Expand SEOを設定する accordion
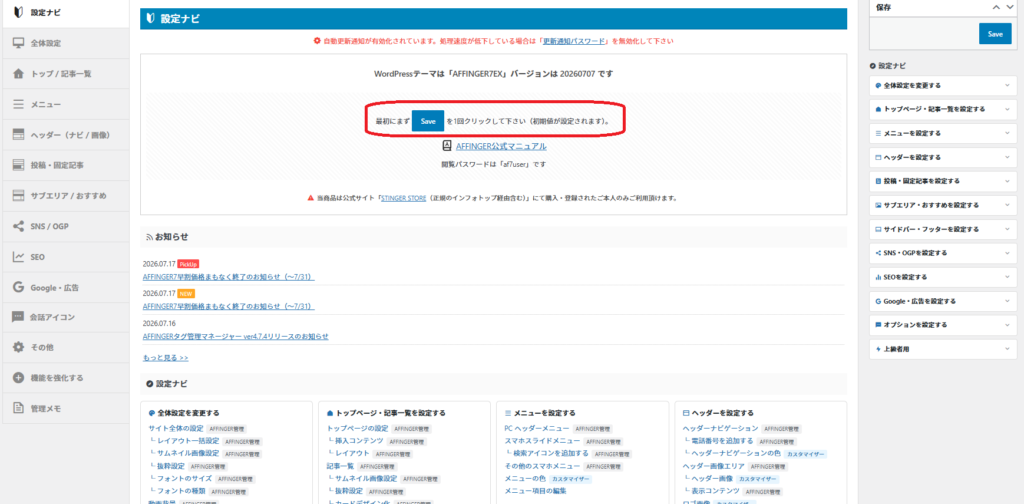Screen dimensions: 1024x504 click(943, 277)
